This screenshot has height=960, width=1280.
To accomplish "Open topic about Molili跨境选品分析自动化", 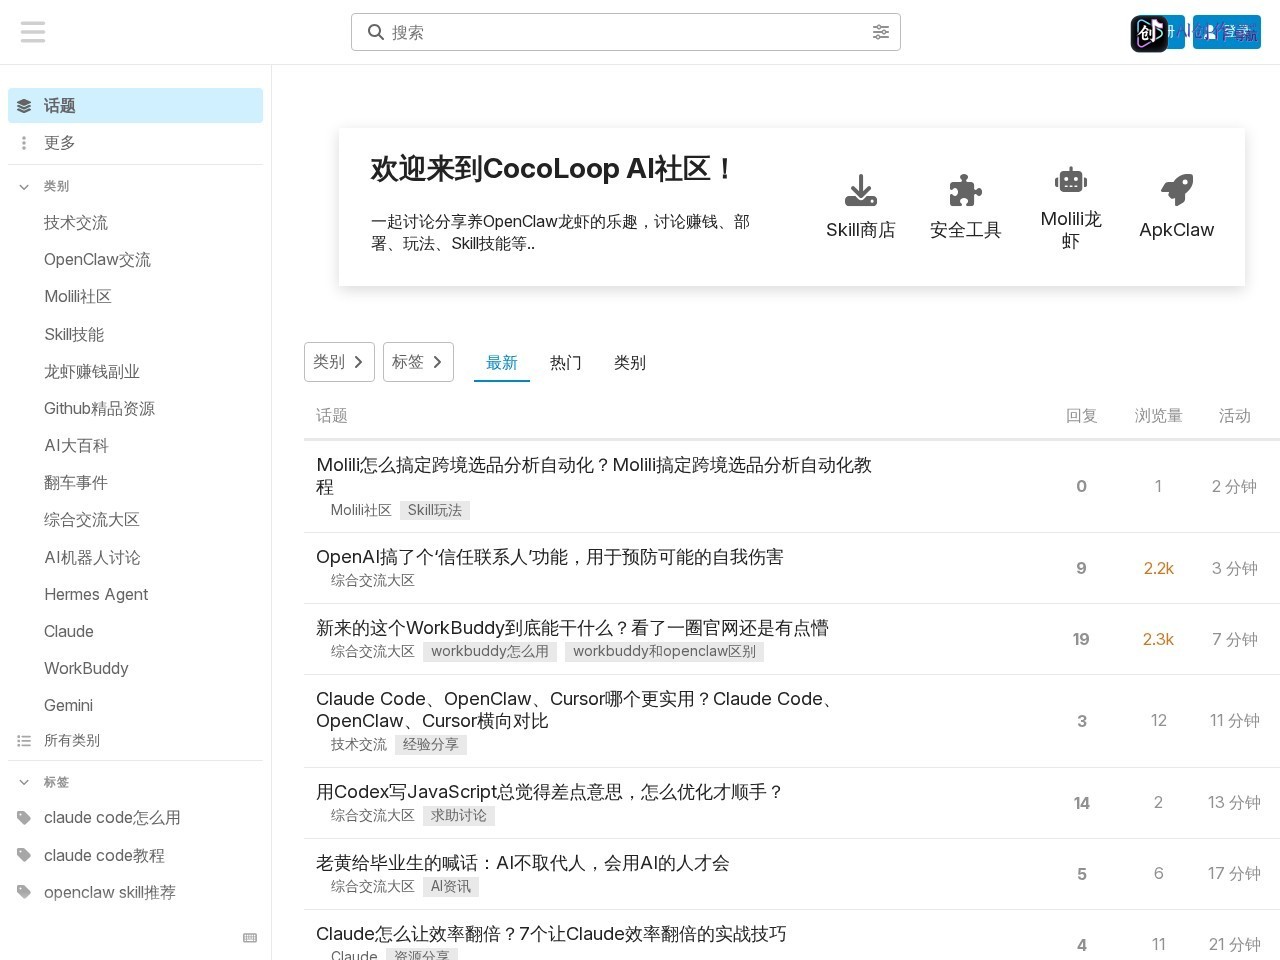I will [x=594, y=476].
